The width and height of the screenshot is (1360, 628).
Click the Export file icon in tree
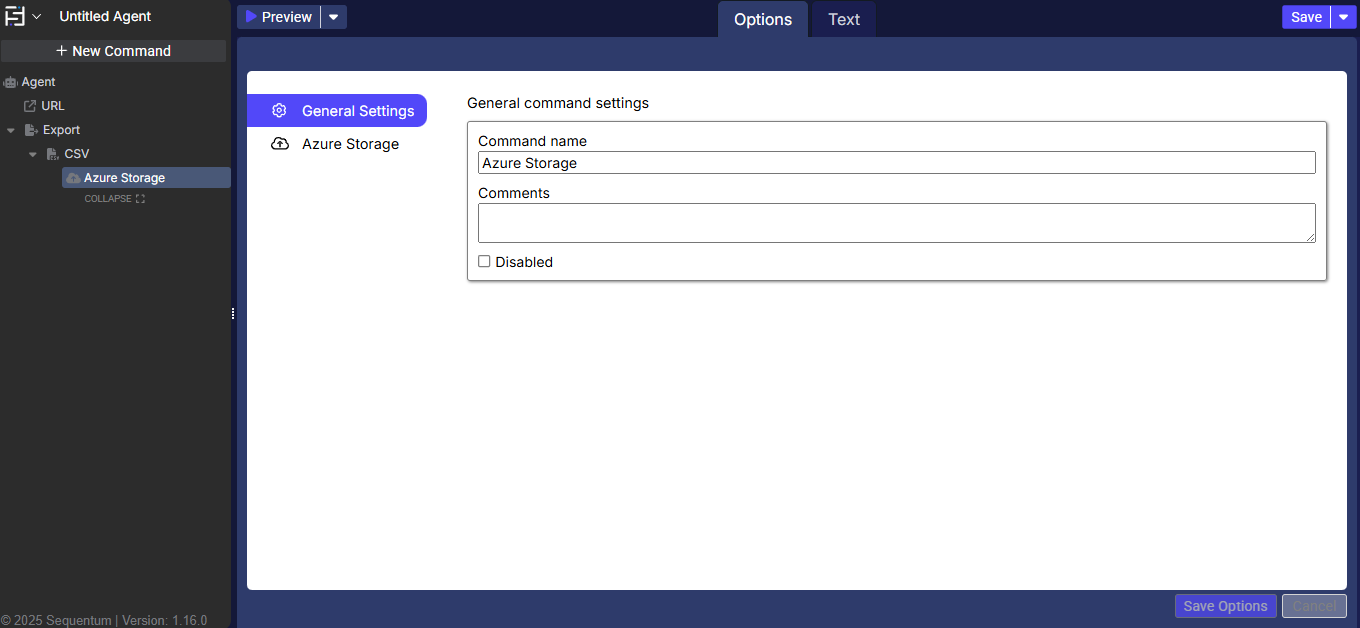pos(31,130)
